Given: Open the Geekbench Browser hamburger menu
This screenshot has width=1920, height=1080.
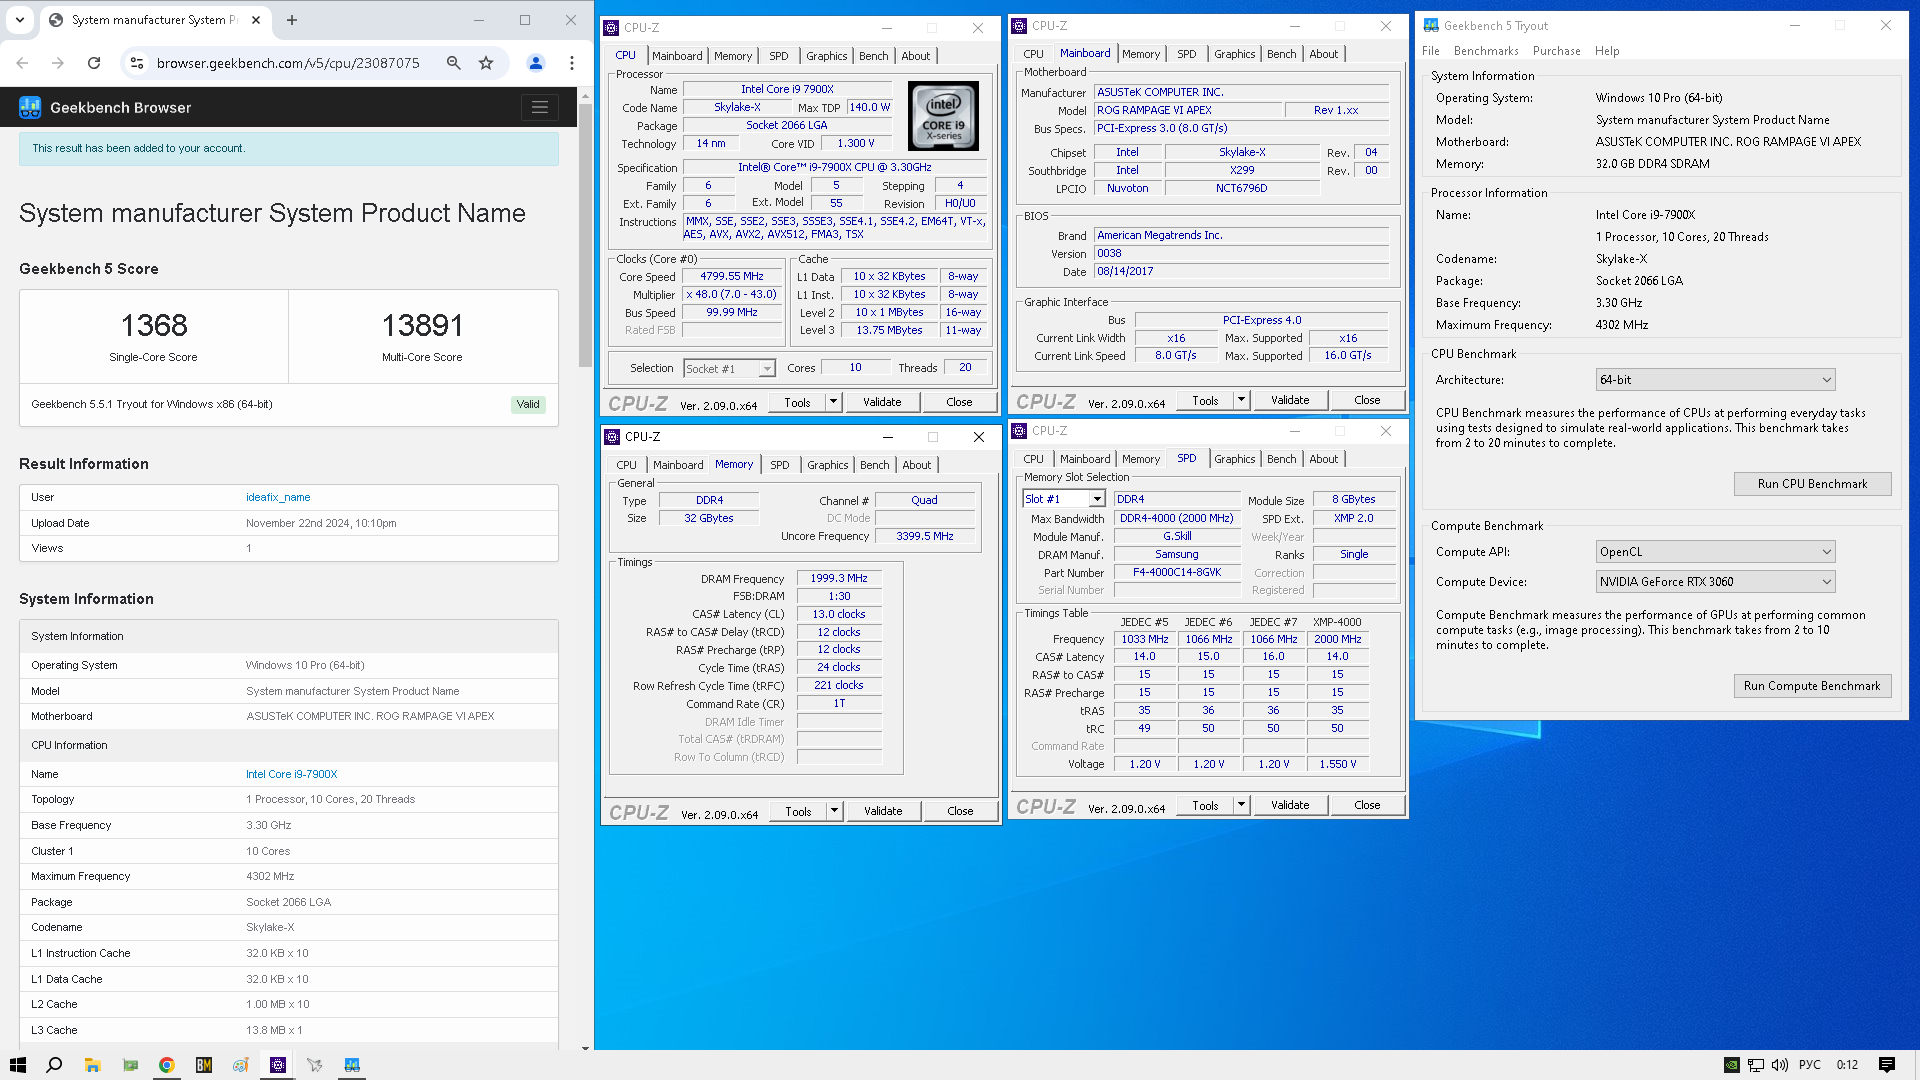Looking at the screenshot, I should pos(540,107).
